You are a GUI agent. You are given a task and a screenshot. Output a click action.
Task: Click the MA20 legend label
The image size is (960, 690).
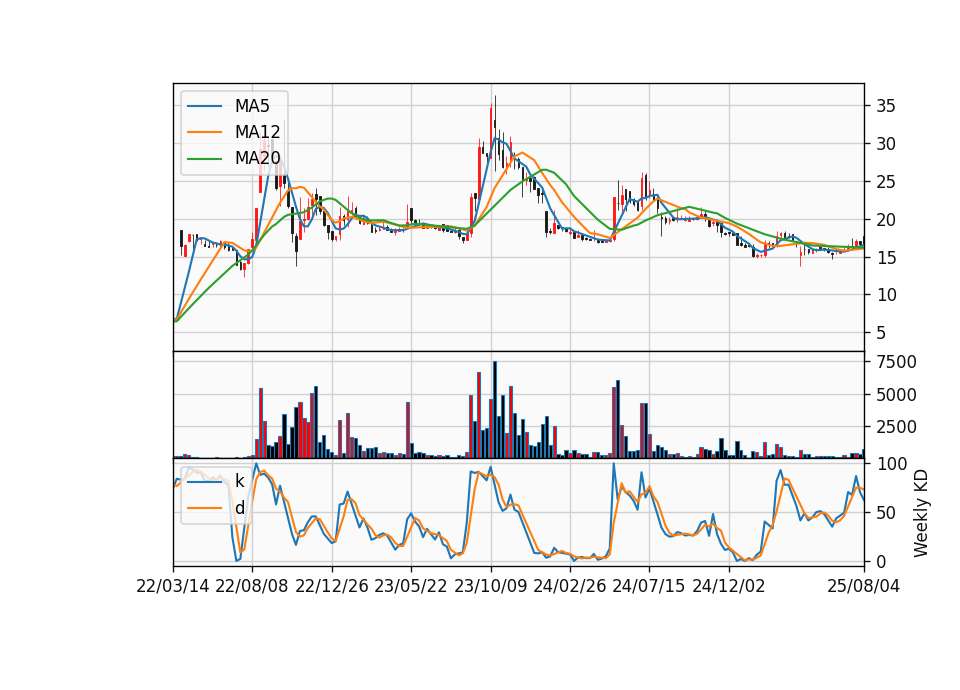coord(257,158)
